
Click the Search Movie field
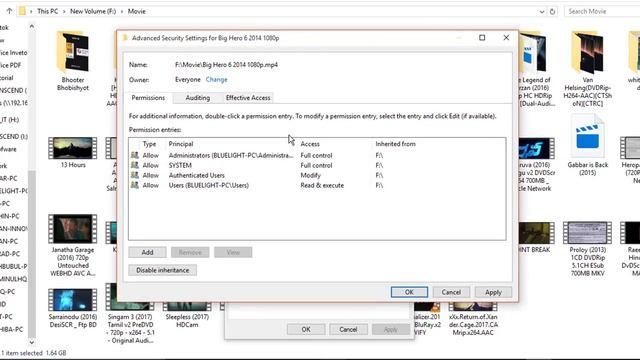[602, 11]
